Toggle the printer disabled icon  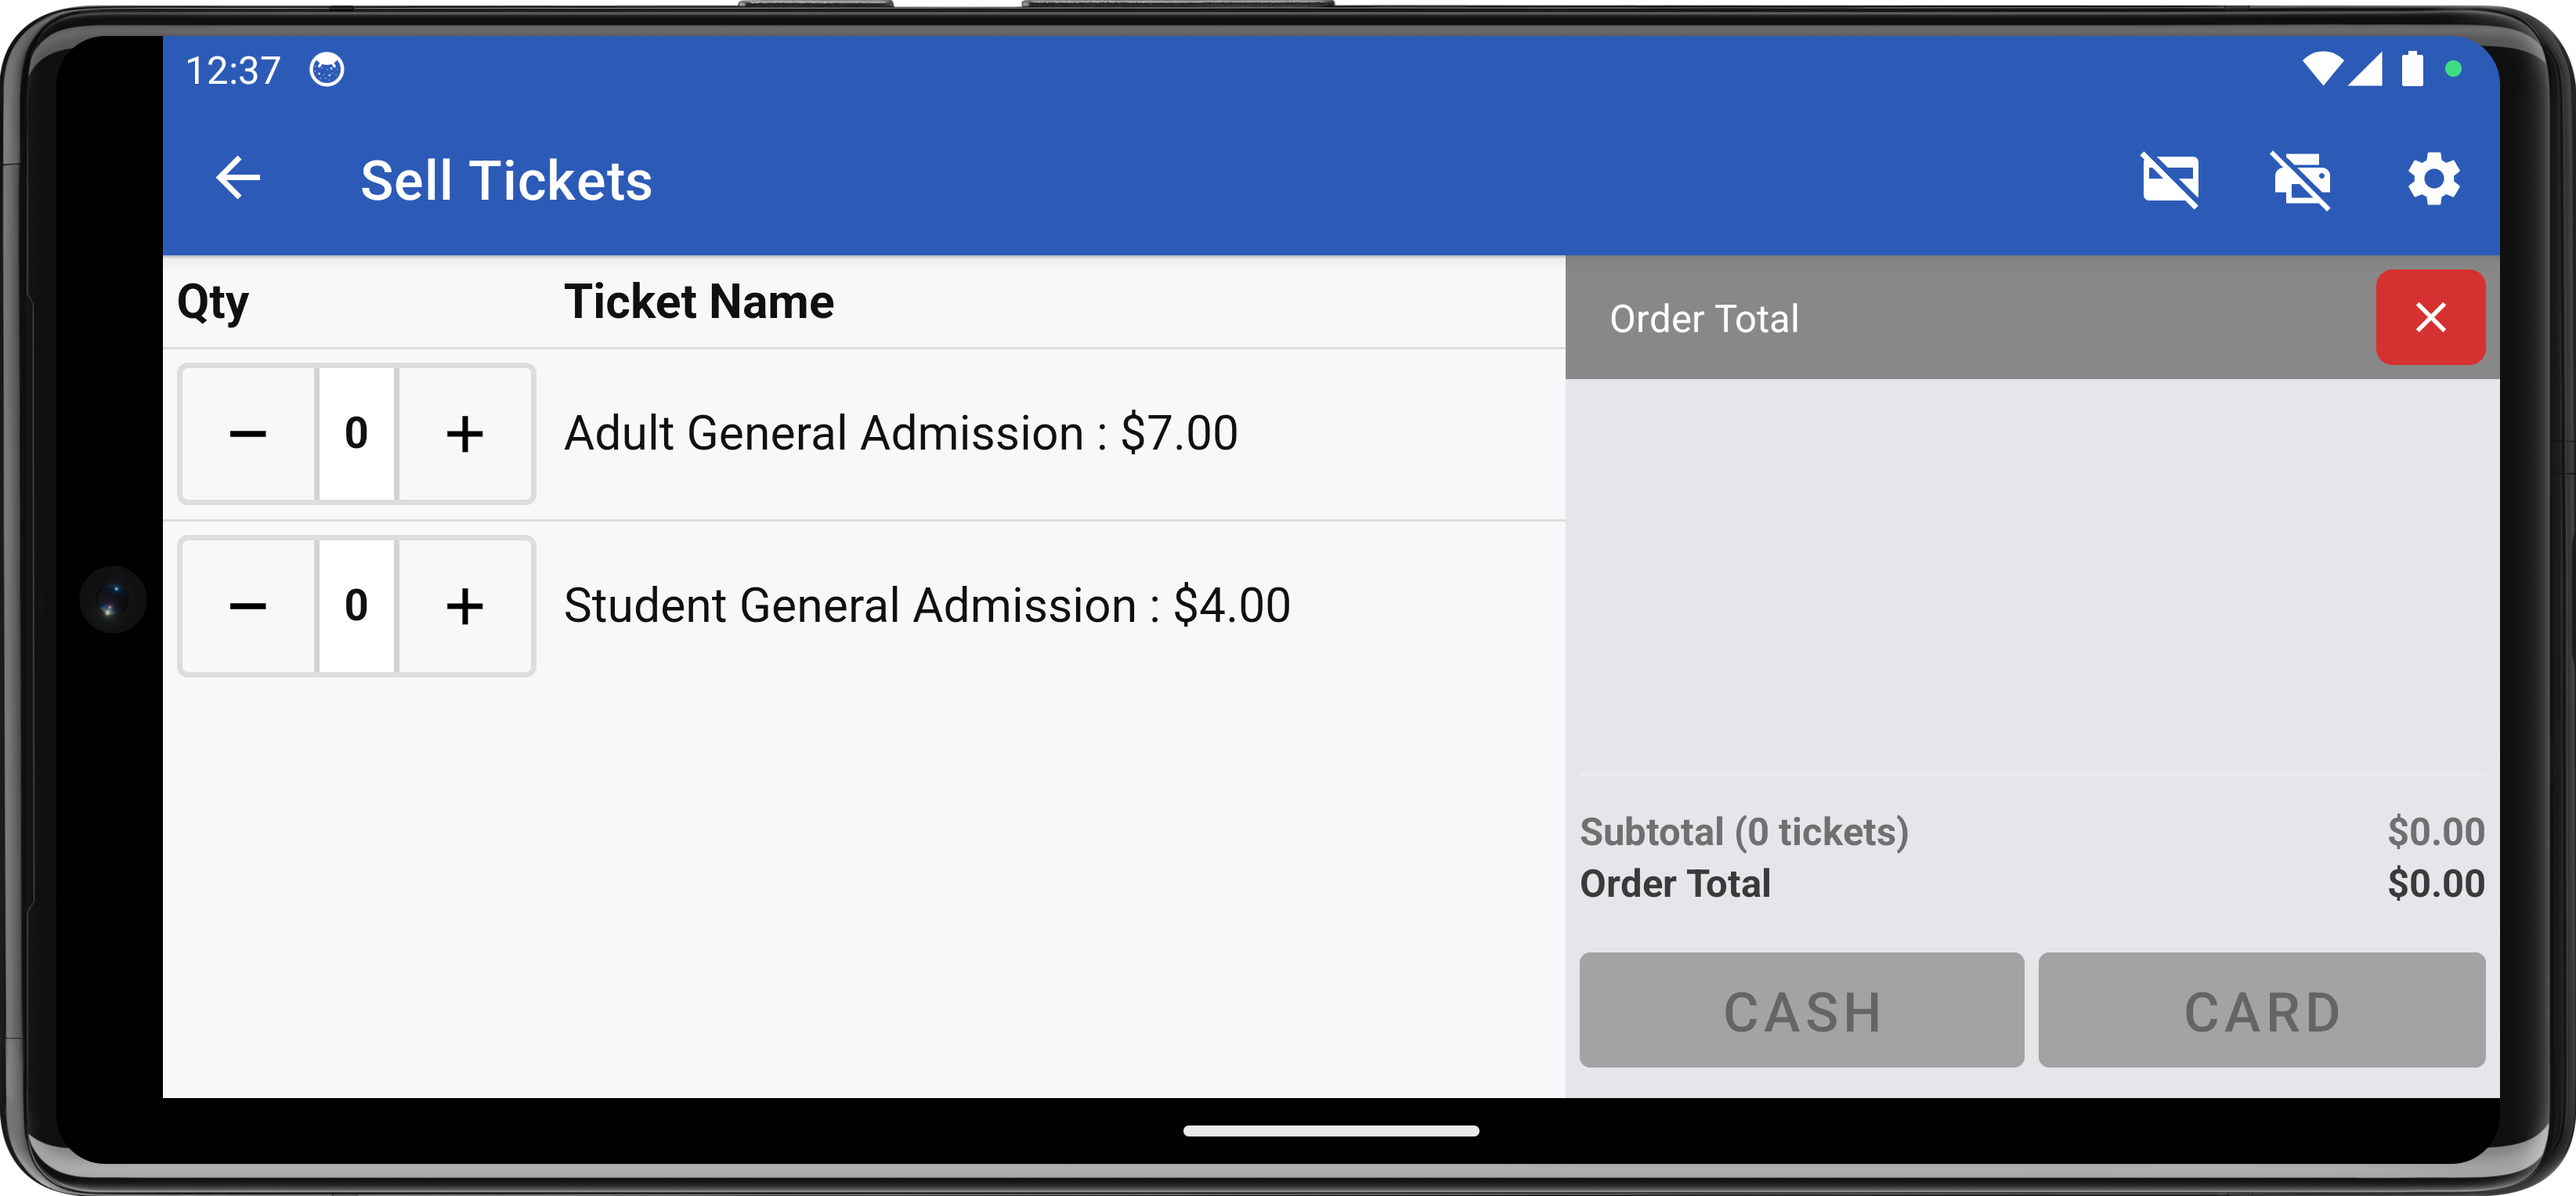(x=2301, y=180)
